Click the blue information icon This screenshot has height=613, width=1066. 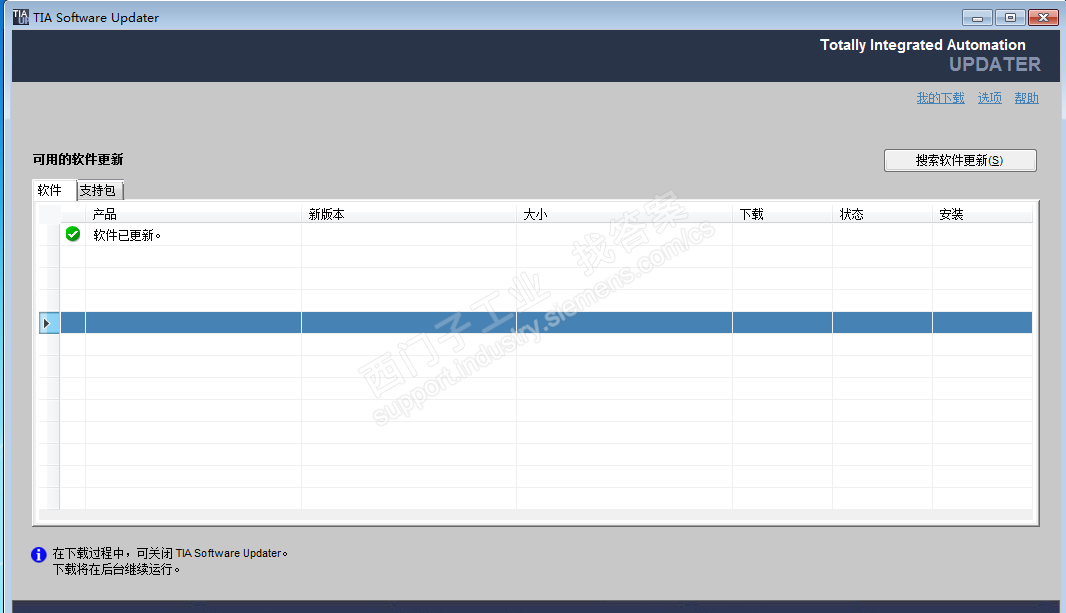click(x=39, y=555)
